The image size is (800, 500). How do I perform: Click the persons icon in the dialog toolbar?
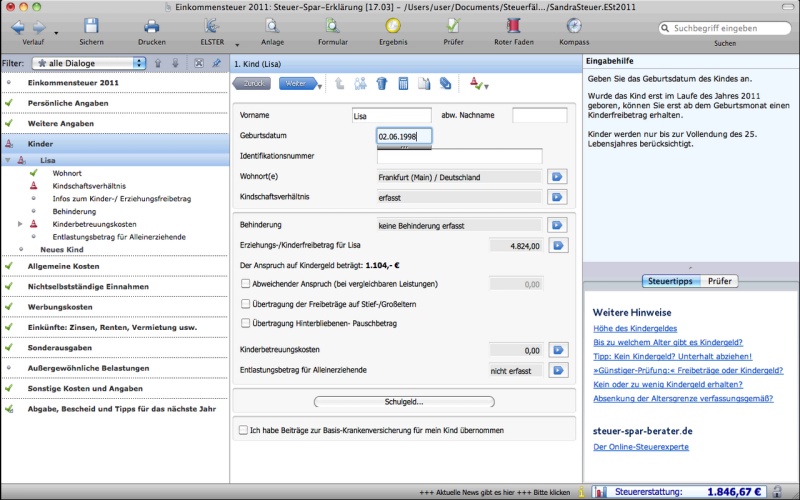pyautogui.click(x=360, y=84)
